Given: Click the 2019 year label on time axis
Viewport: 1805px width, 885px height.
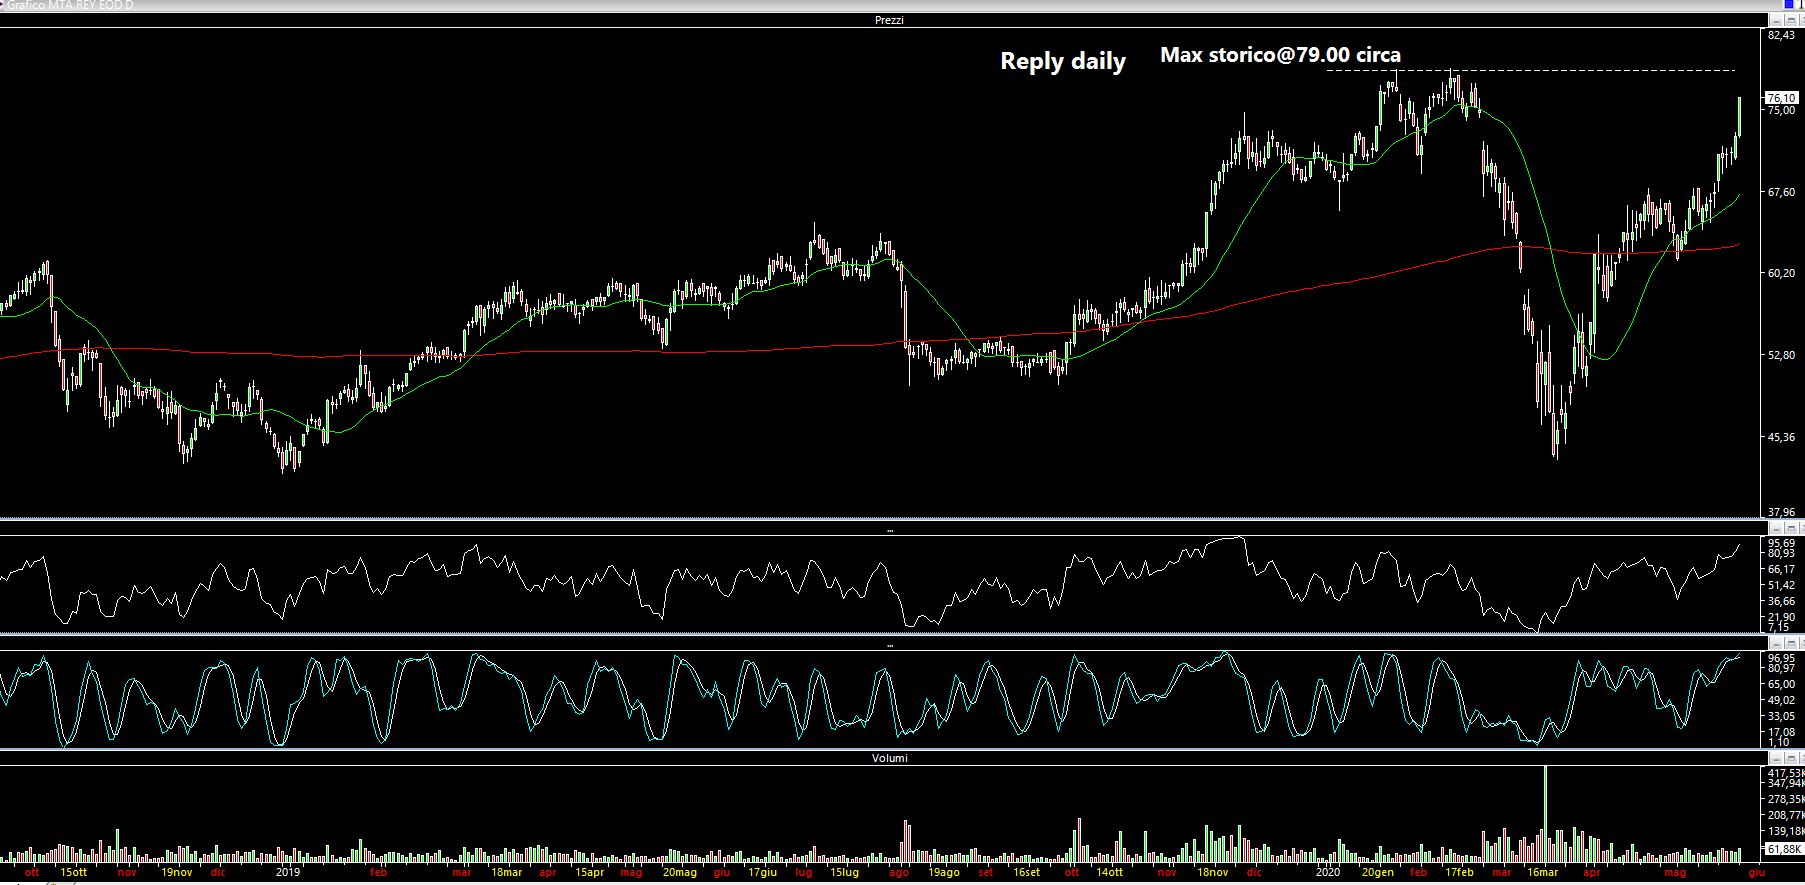Looking at the screenshot, I should pos(288,872).
